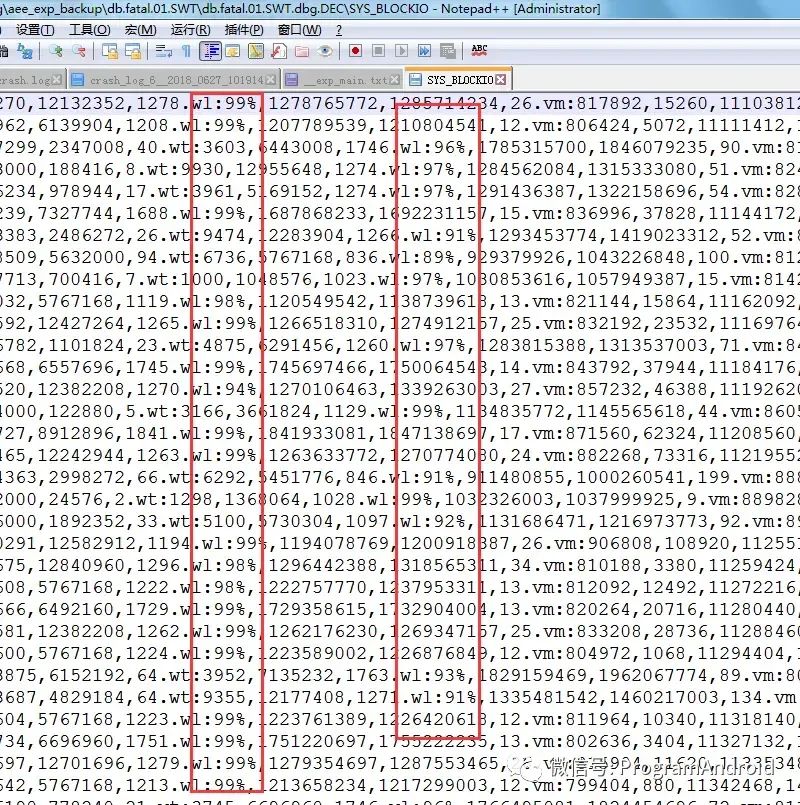This screenshot has height=805, width=800.
Task: Open the 宏(M) macro menu
Action: point(140,30)
